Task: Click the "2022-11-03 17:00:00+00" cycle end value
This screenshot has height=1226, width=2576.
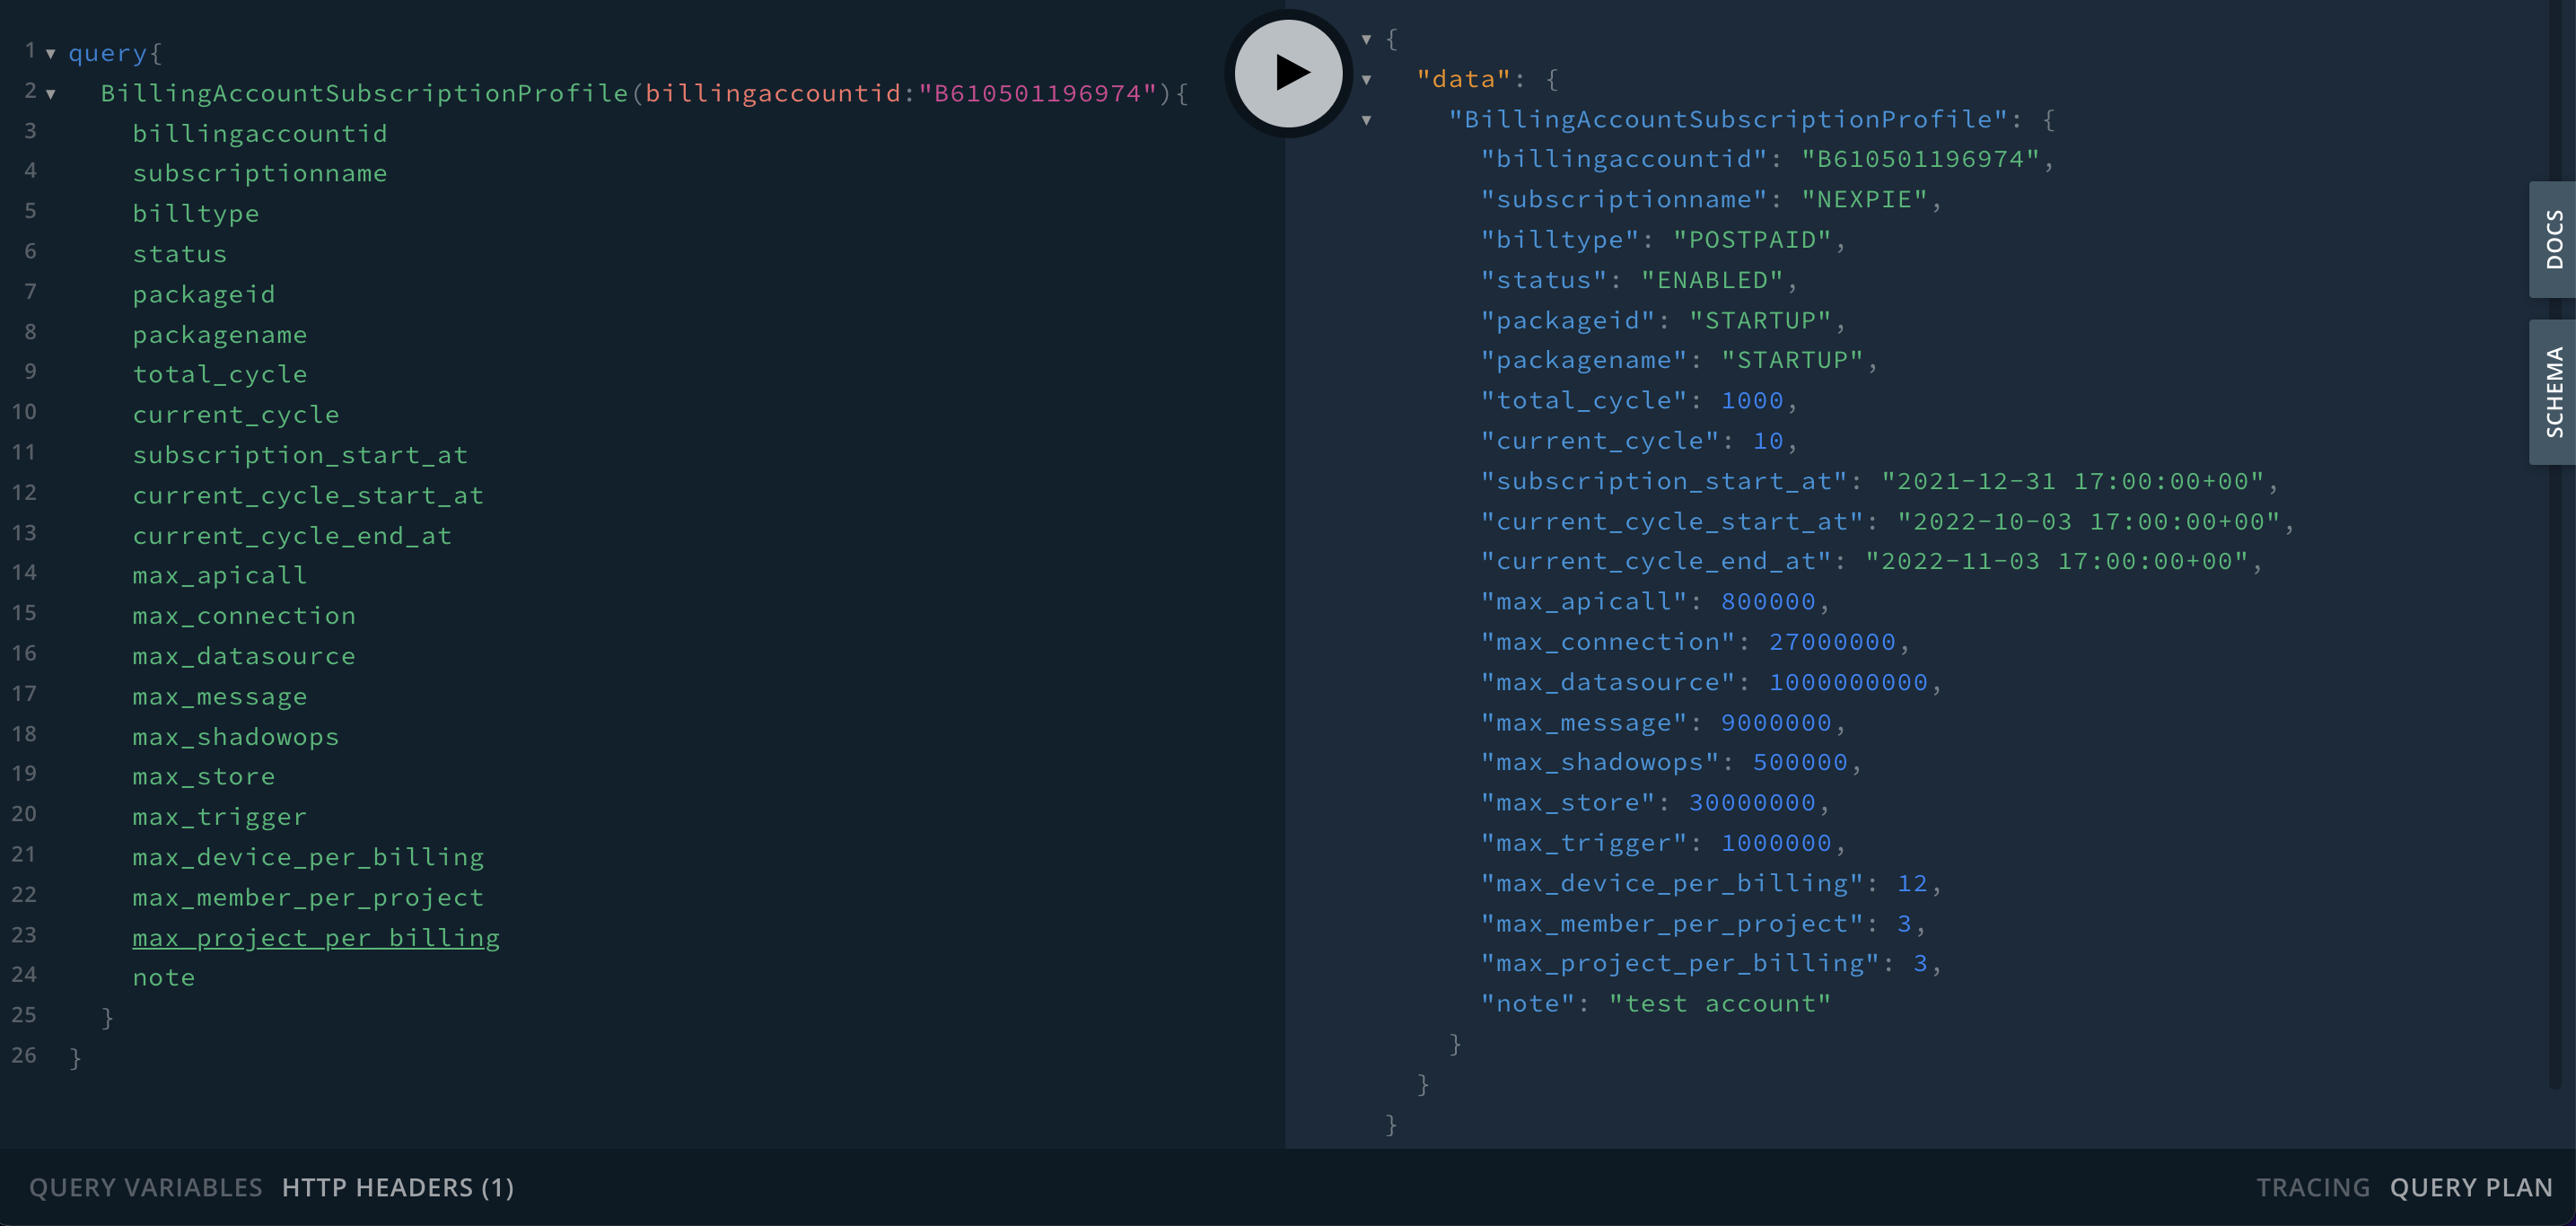Action: pos(2057,561)
